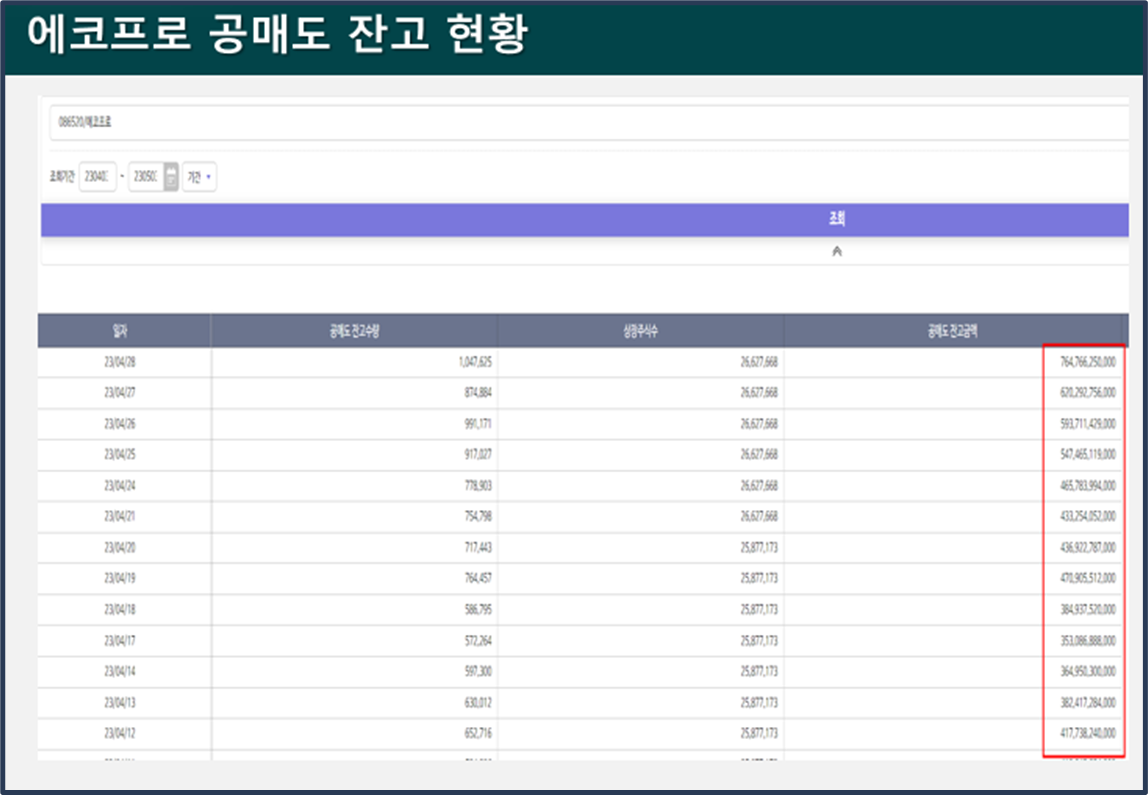Click the short balance quantity 630,012
This screenshot has width=1148, height=795.
click(x=478, y=703)
